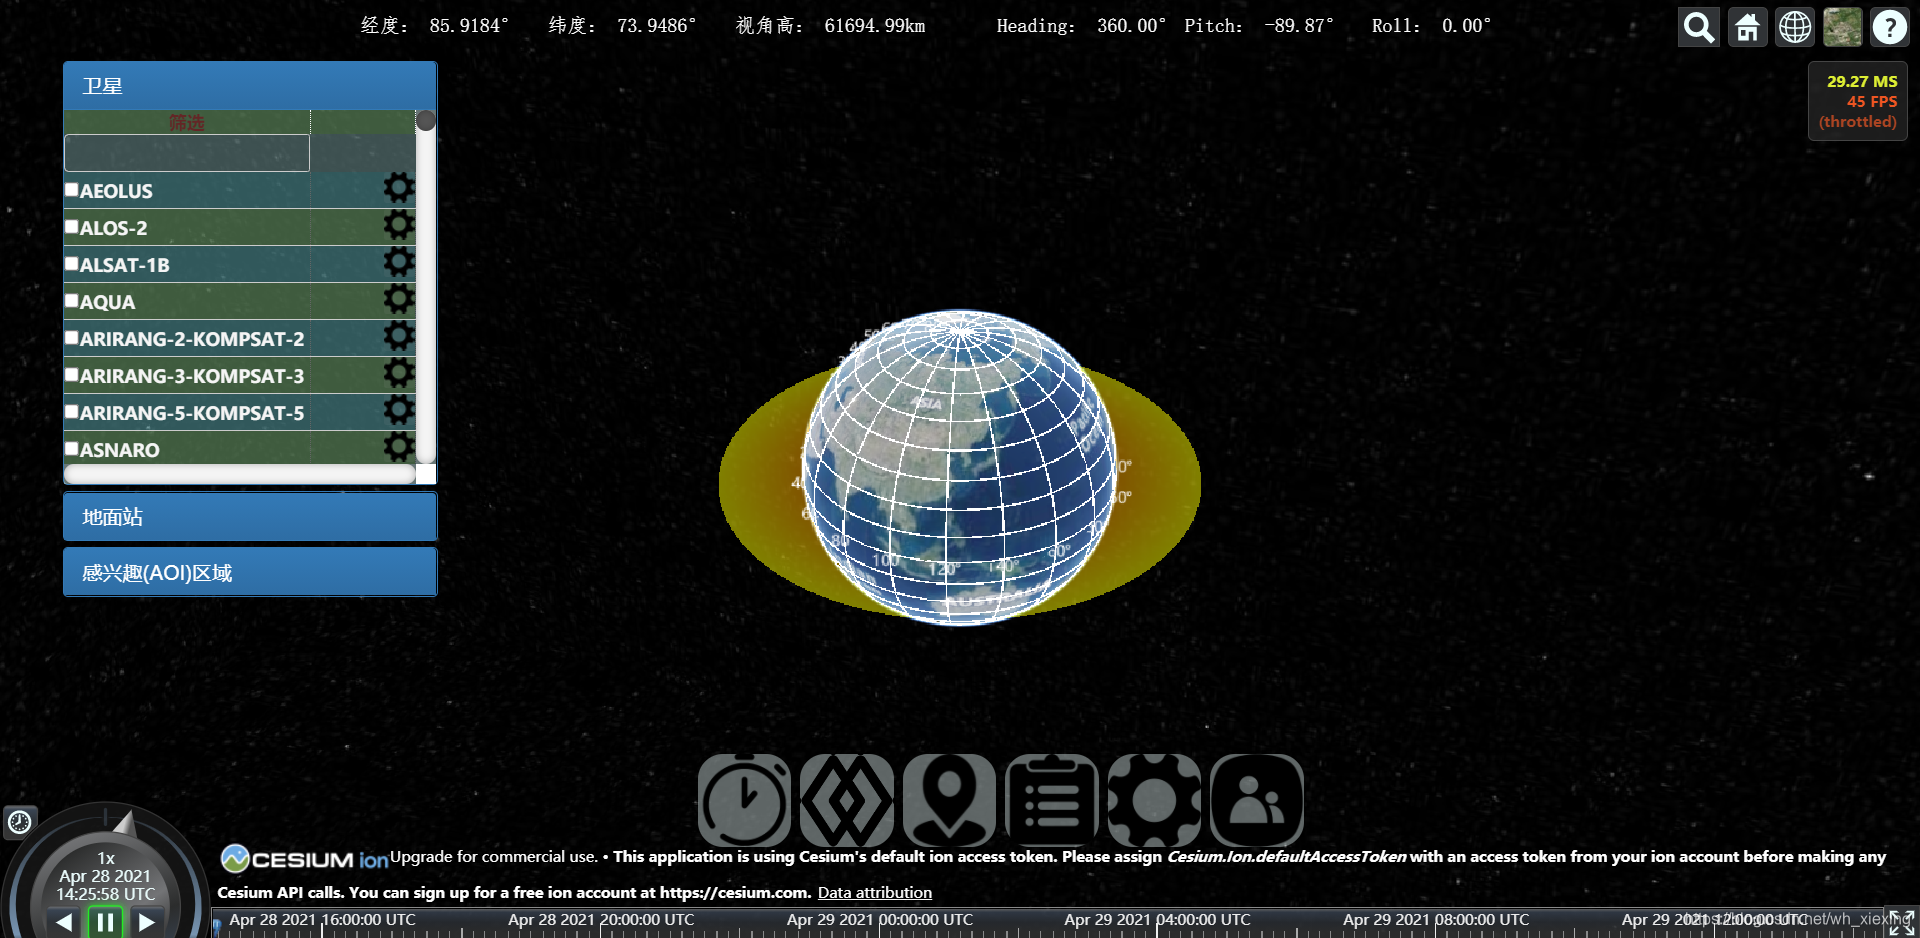Click the large settings gear icon

point(1154,800)
